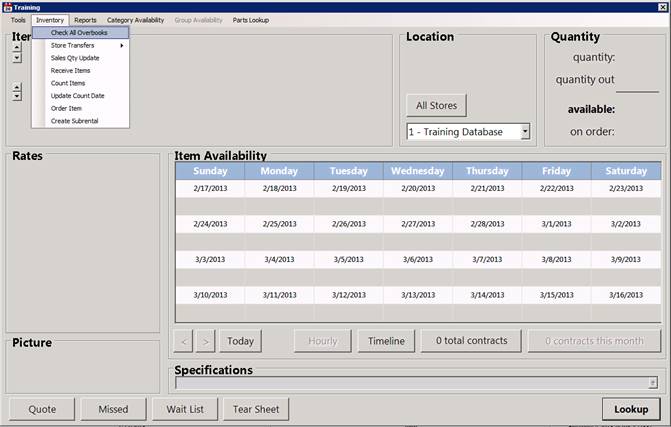
Task: Click the Specifications scrollbar button
Action: coord(652,382)
